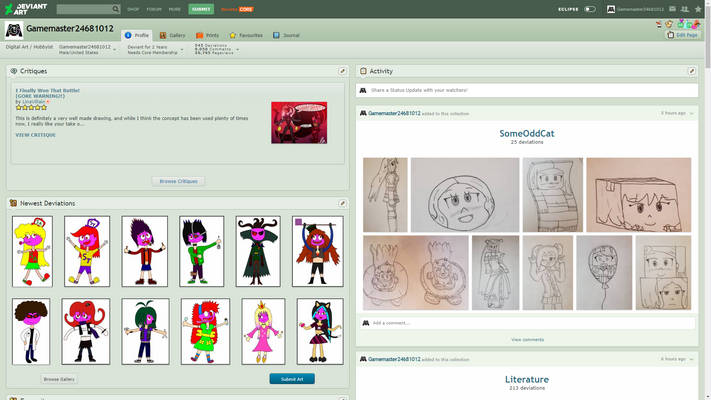Open the cat-eared girl deviation thumbnail
The height and width of the screenshot is (400, 711).
tap(320, 332)
